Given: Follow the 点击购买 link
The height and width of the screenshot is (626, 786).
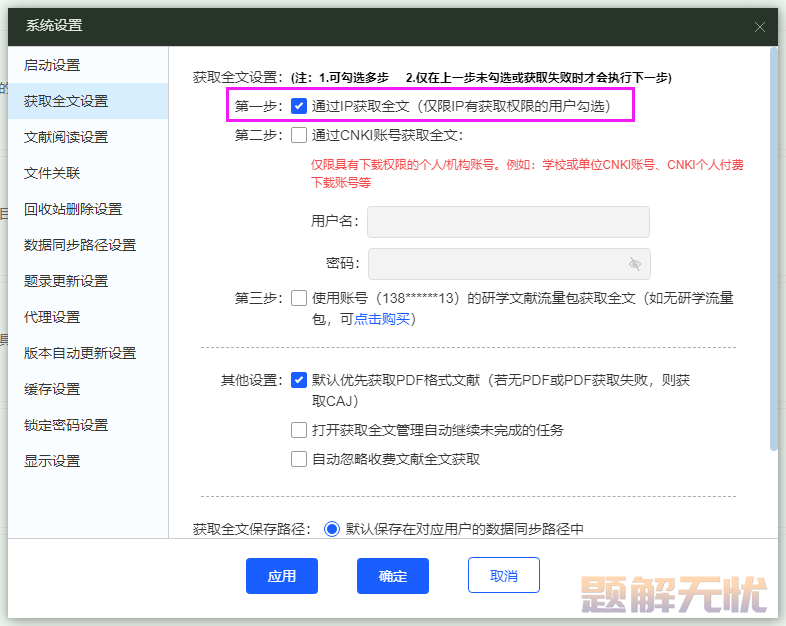Looking at the screenshot, I should tap(382, 319).
